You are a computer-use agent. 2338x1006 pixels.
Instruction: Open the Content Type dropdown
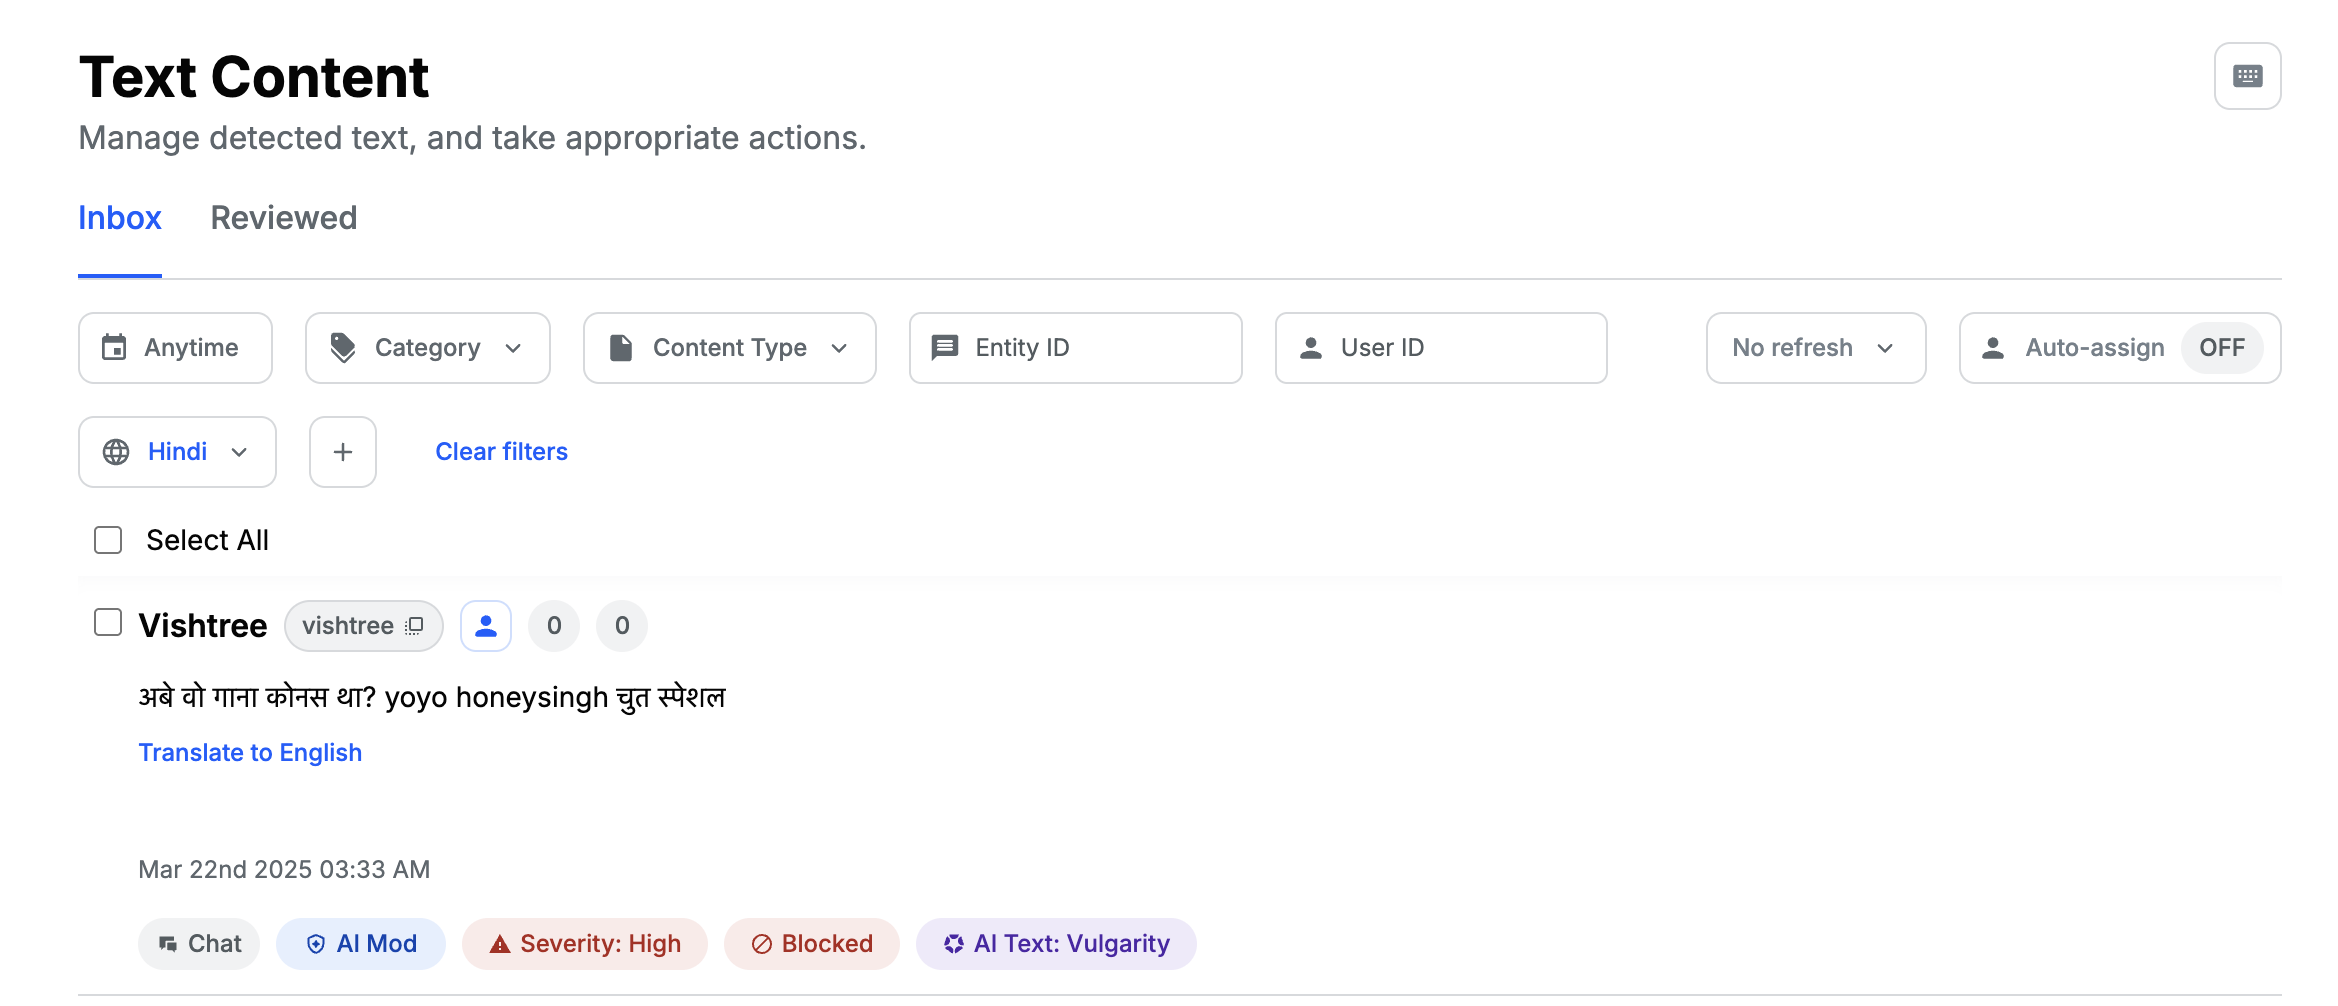click(730, 348)
